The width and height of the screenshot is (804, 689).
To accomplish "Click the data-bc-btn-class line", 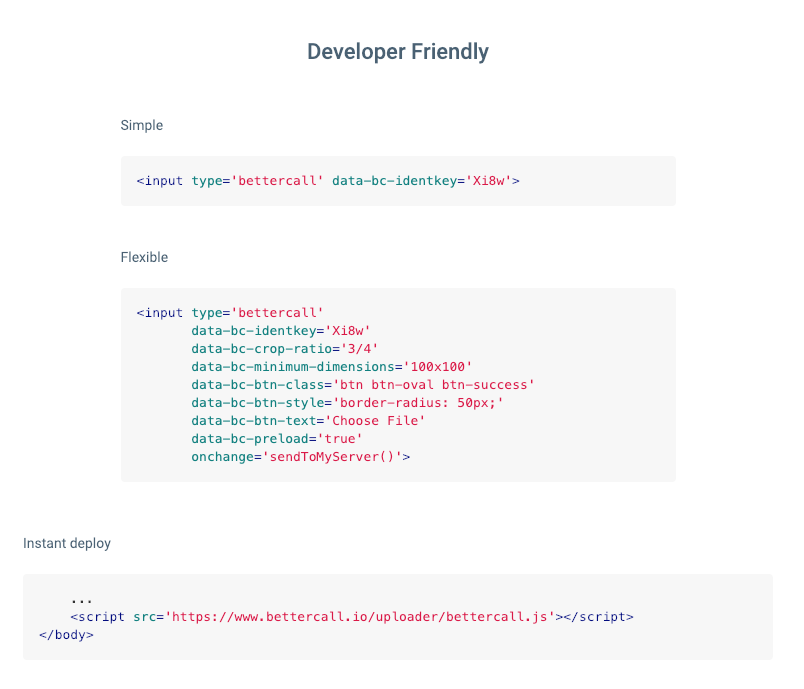I will click(363, 384).
